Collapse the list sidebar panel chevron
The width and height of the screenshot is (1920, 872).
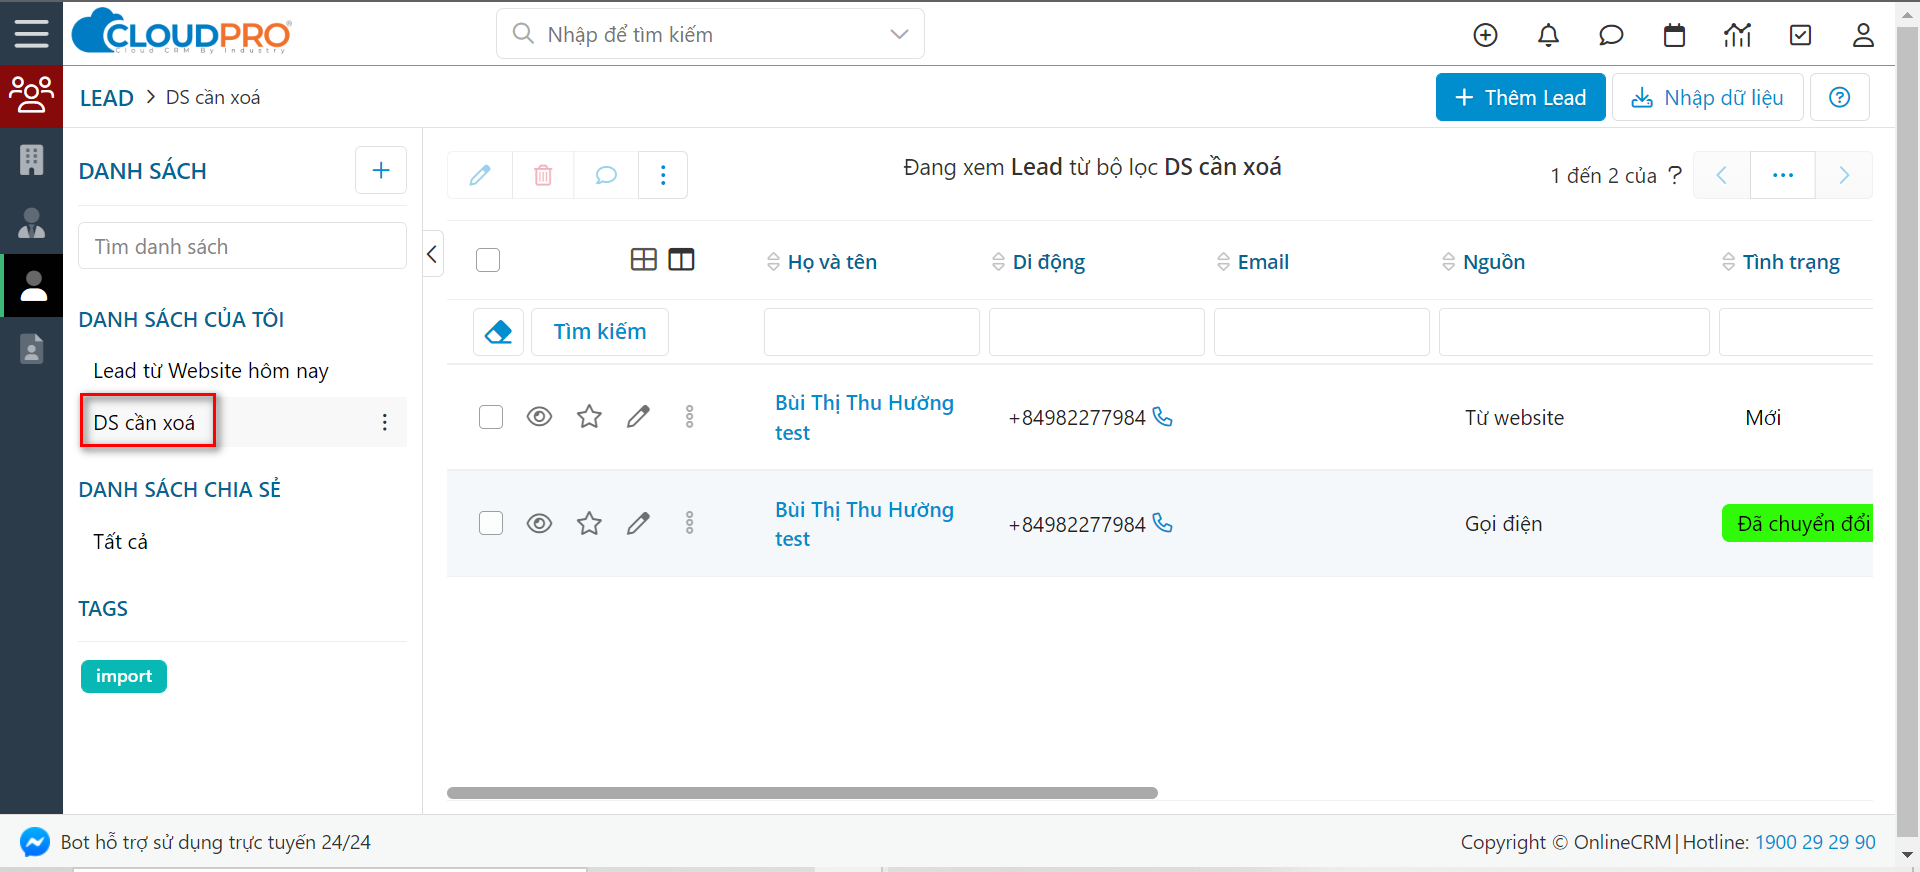click(432, 254)
